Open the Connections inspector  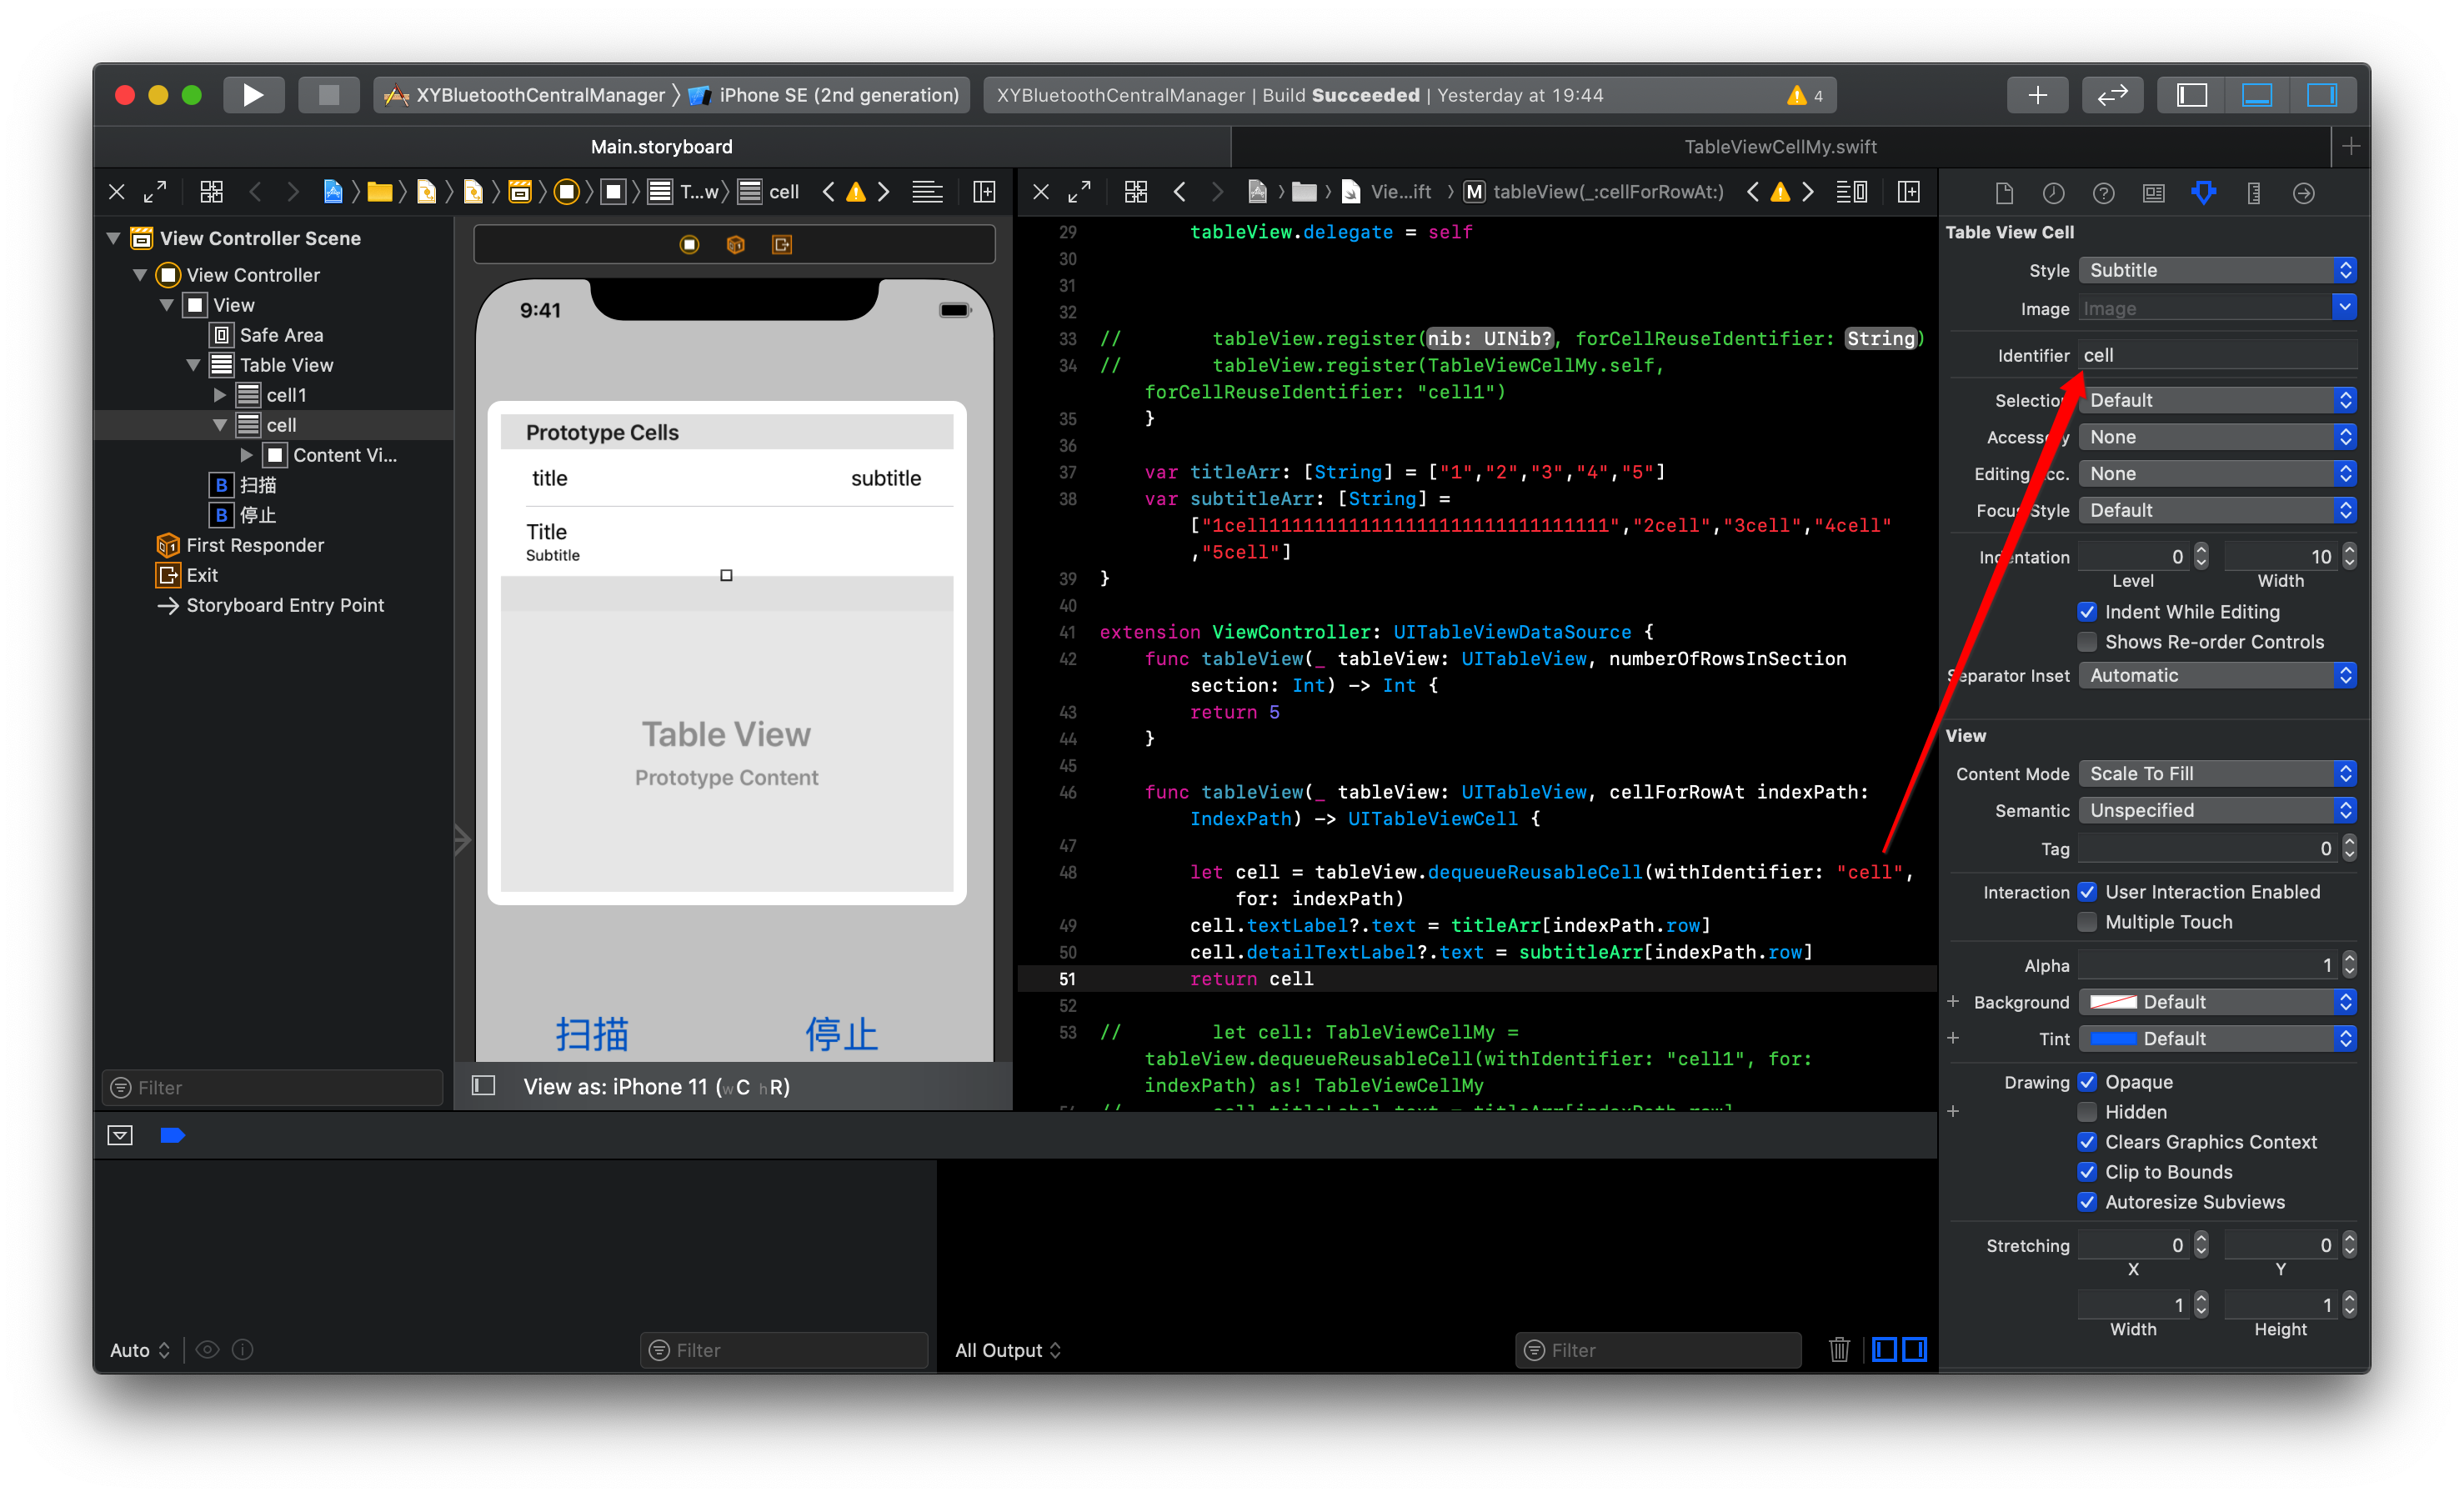[2303, 193]
